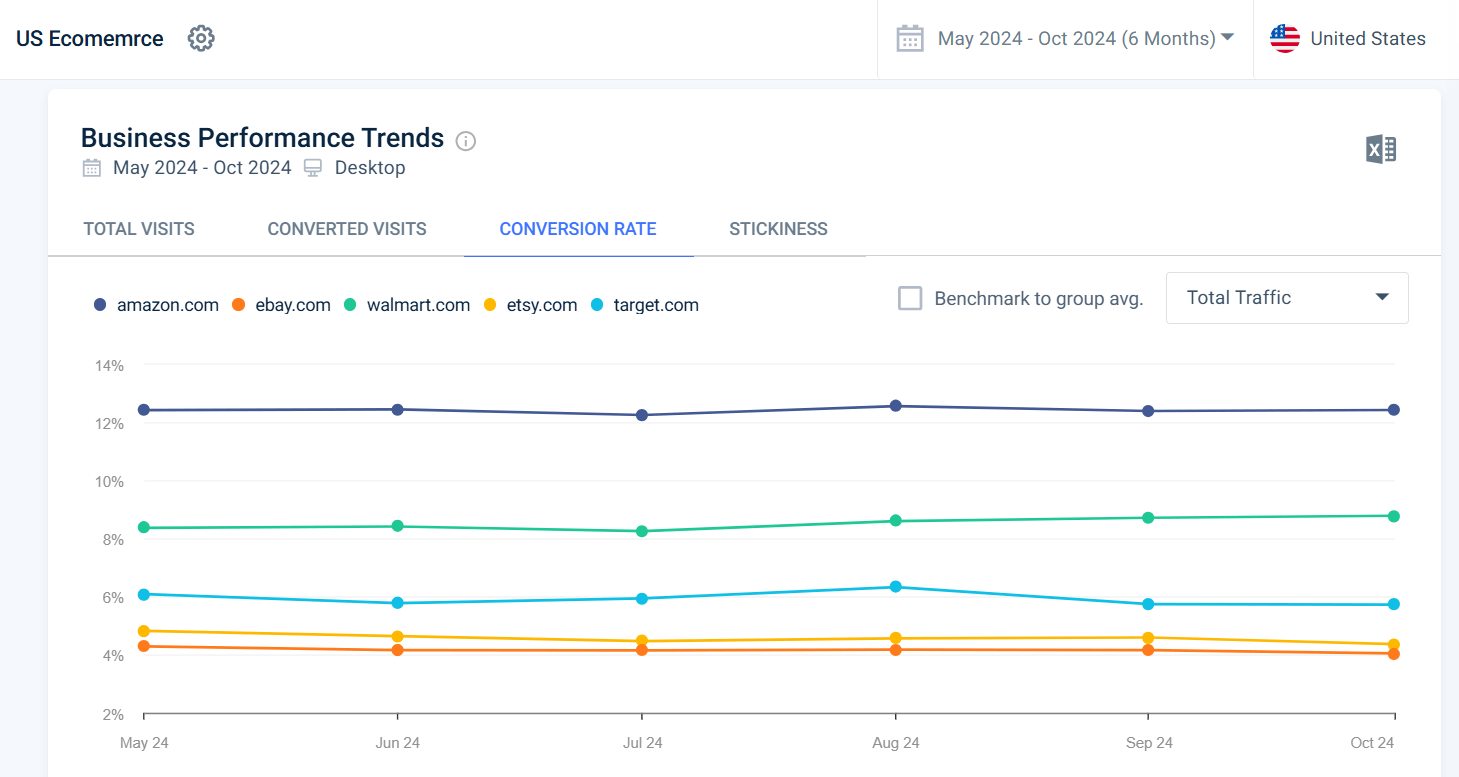The image size is (1459, 777).
Task: Enable Benchmark to group avg. checkbox
Action: (910, 298)
